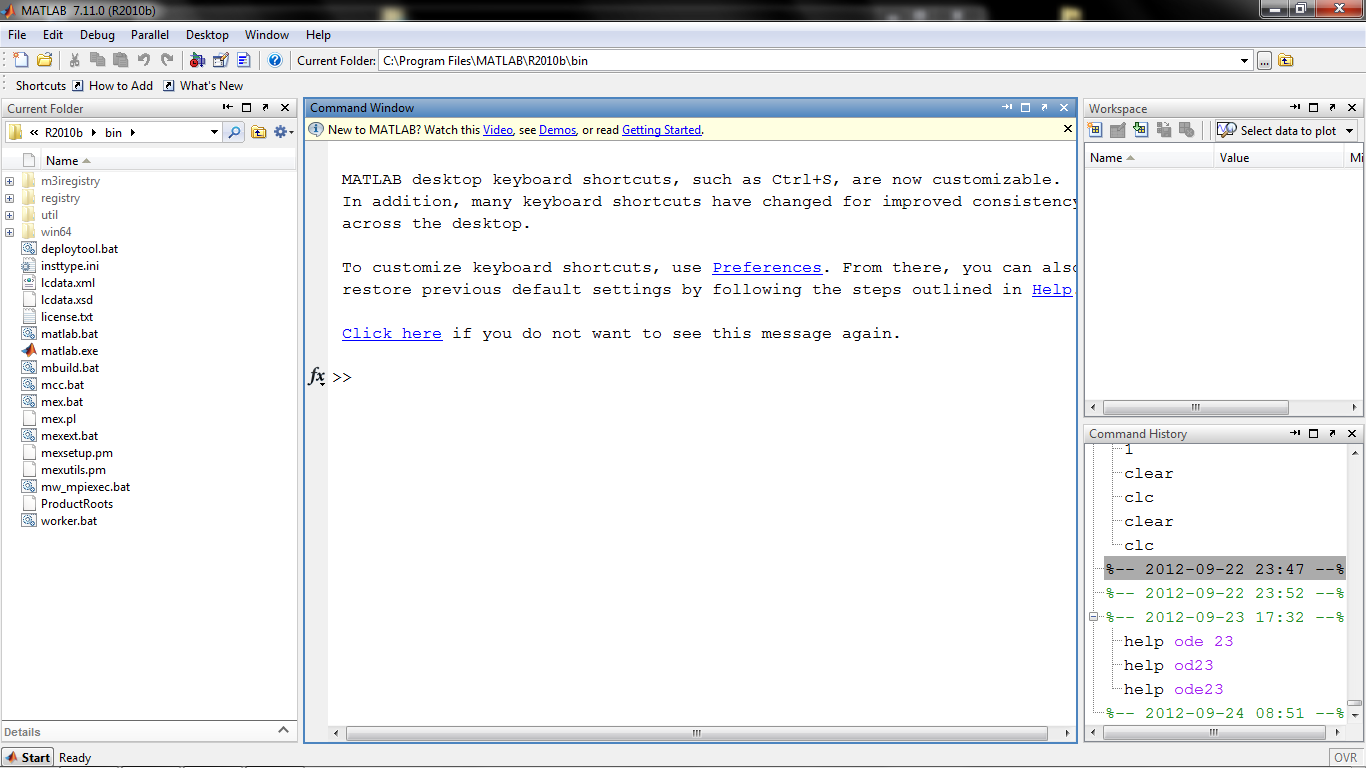Open Current Folder actions gear menu
1366x768 pixels.
coord(283,132)
